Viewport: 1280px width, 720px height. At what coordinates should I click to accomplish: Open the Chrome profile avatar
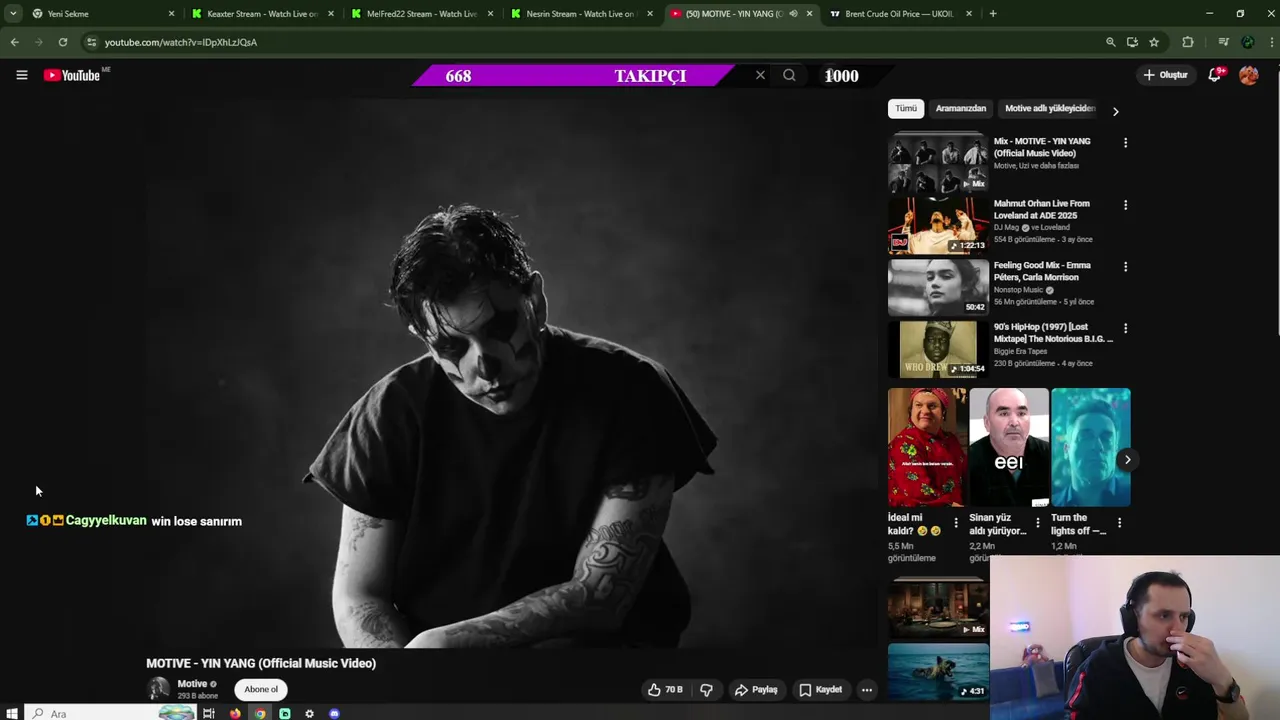[x=1247, y=42]
